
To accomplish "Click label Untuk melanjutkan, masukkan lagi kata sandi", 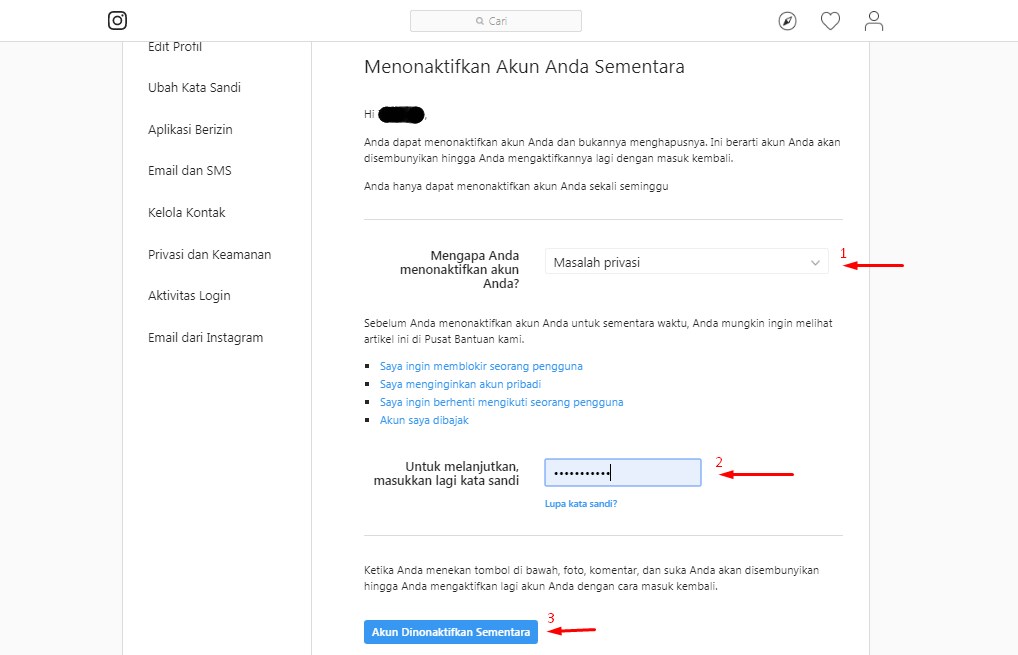I will [446, 474].
